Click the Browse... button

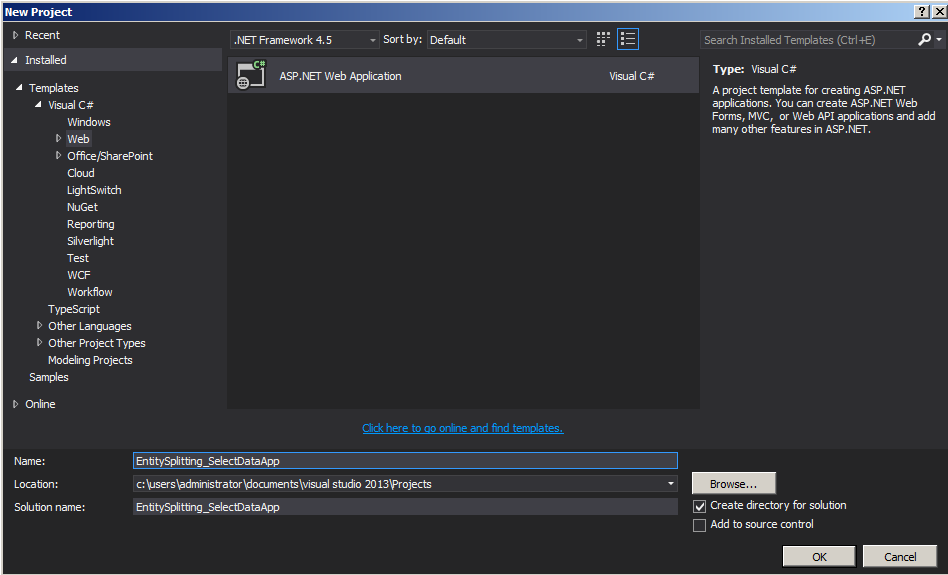pyautogui.click(x=733, y=484)
